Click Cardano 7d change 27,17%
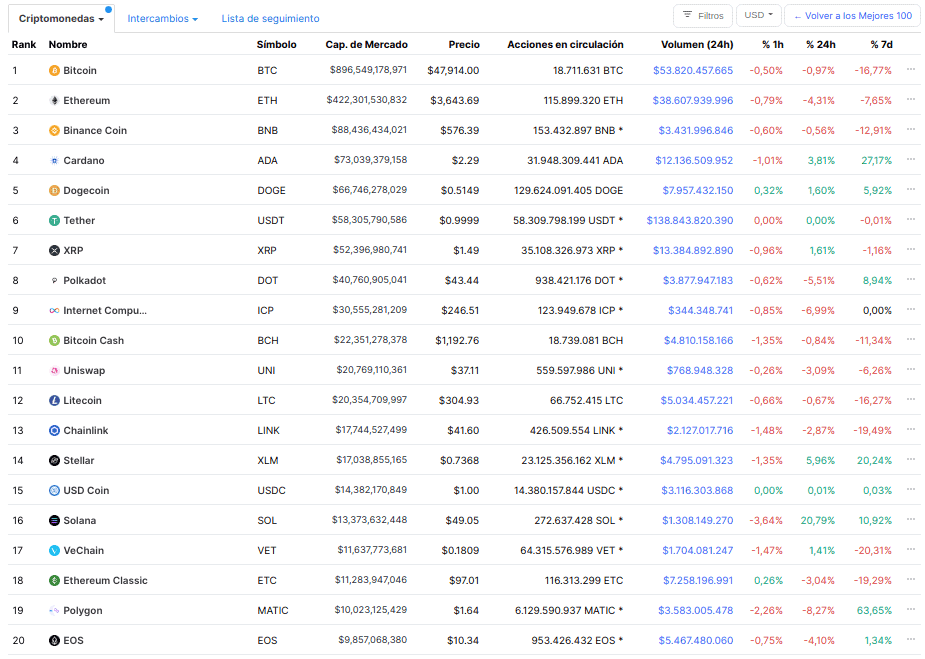Image resolution: width=925 pixels, height=659 pixels. click(x=876, y=160)
